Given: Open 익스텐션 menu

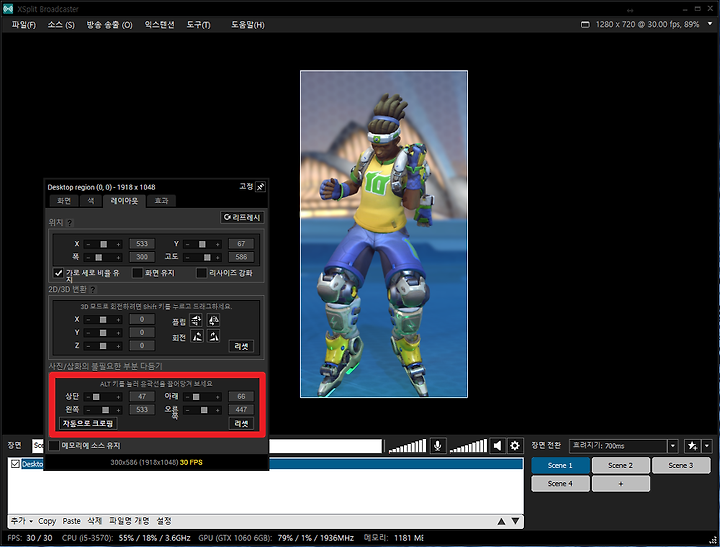Looking at the screenshot, I should 159,25.
